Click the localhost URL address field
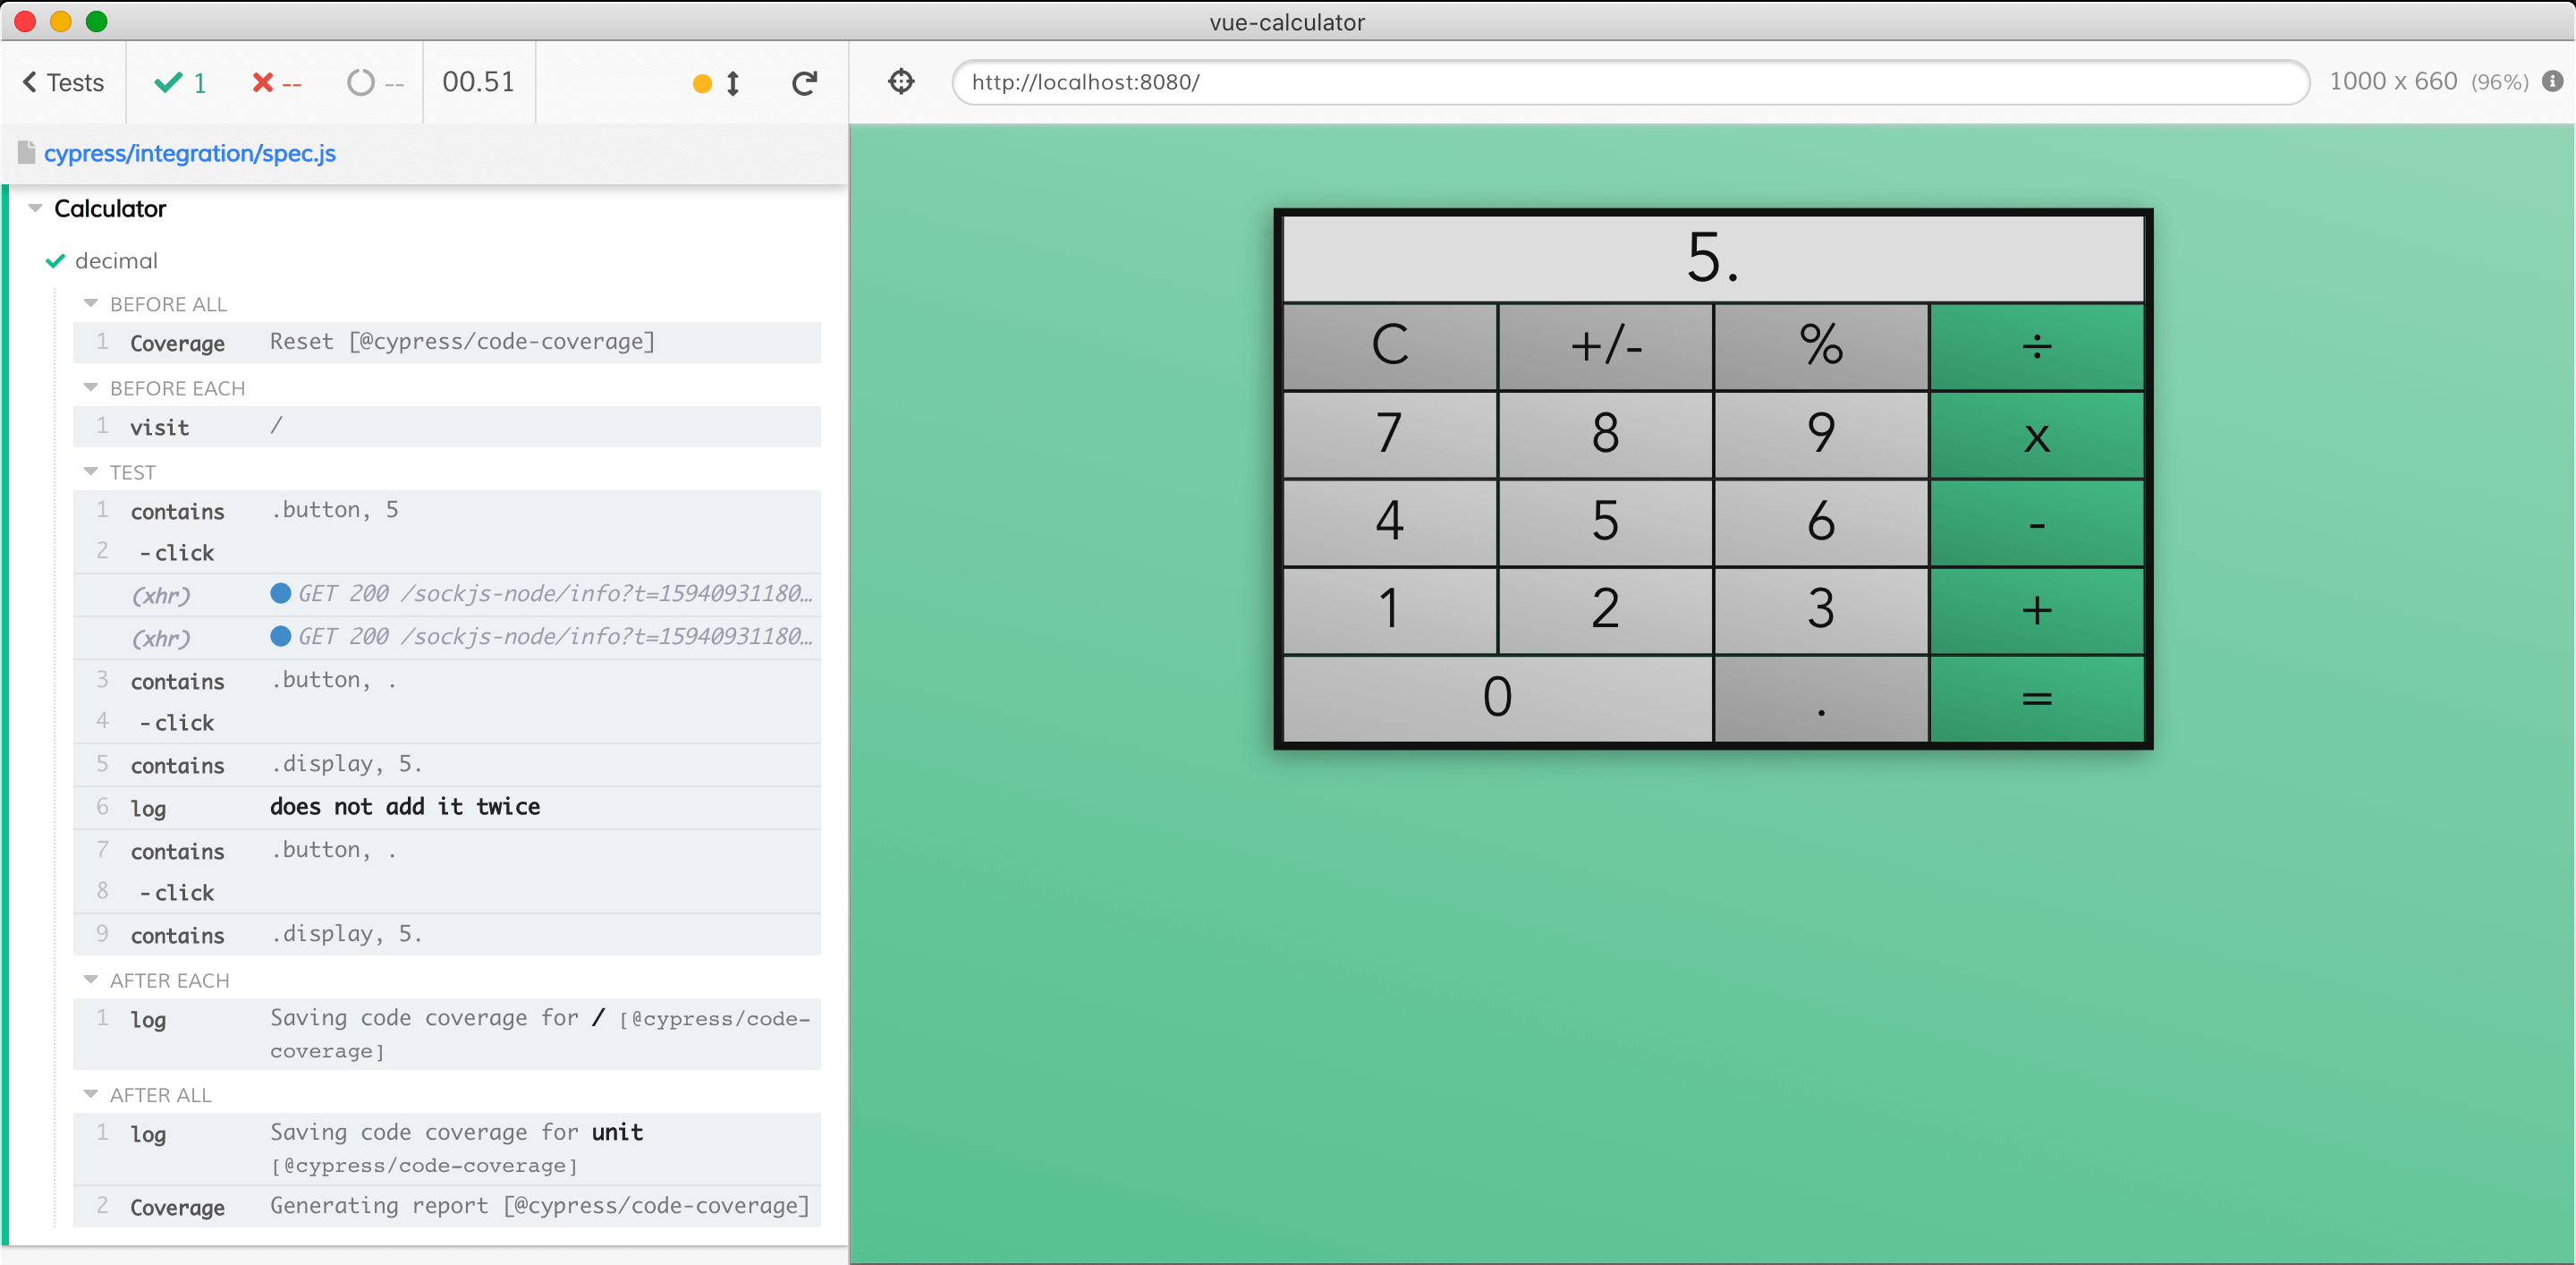Viewport: 2576px width, 1265px height. click(1630, 82)
